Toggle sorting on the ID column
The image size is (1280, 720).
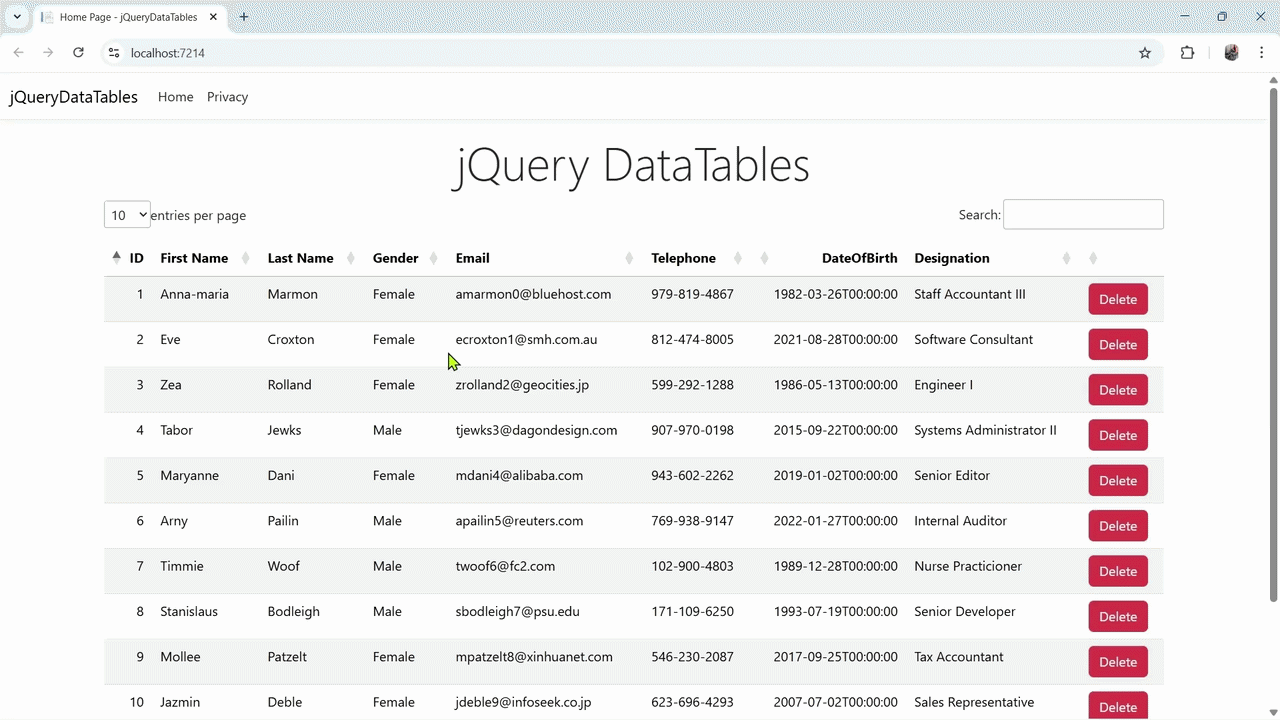point(136,258)
